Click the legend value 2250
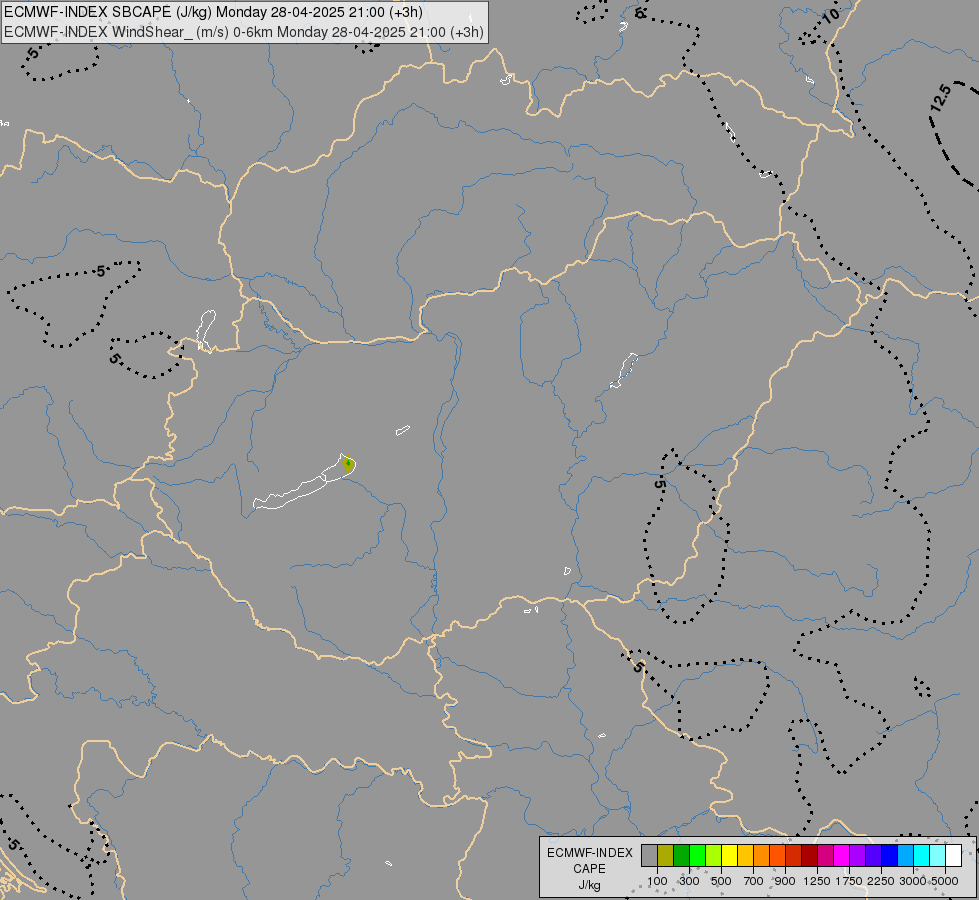979x900 pixels. pos(881,881)
